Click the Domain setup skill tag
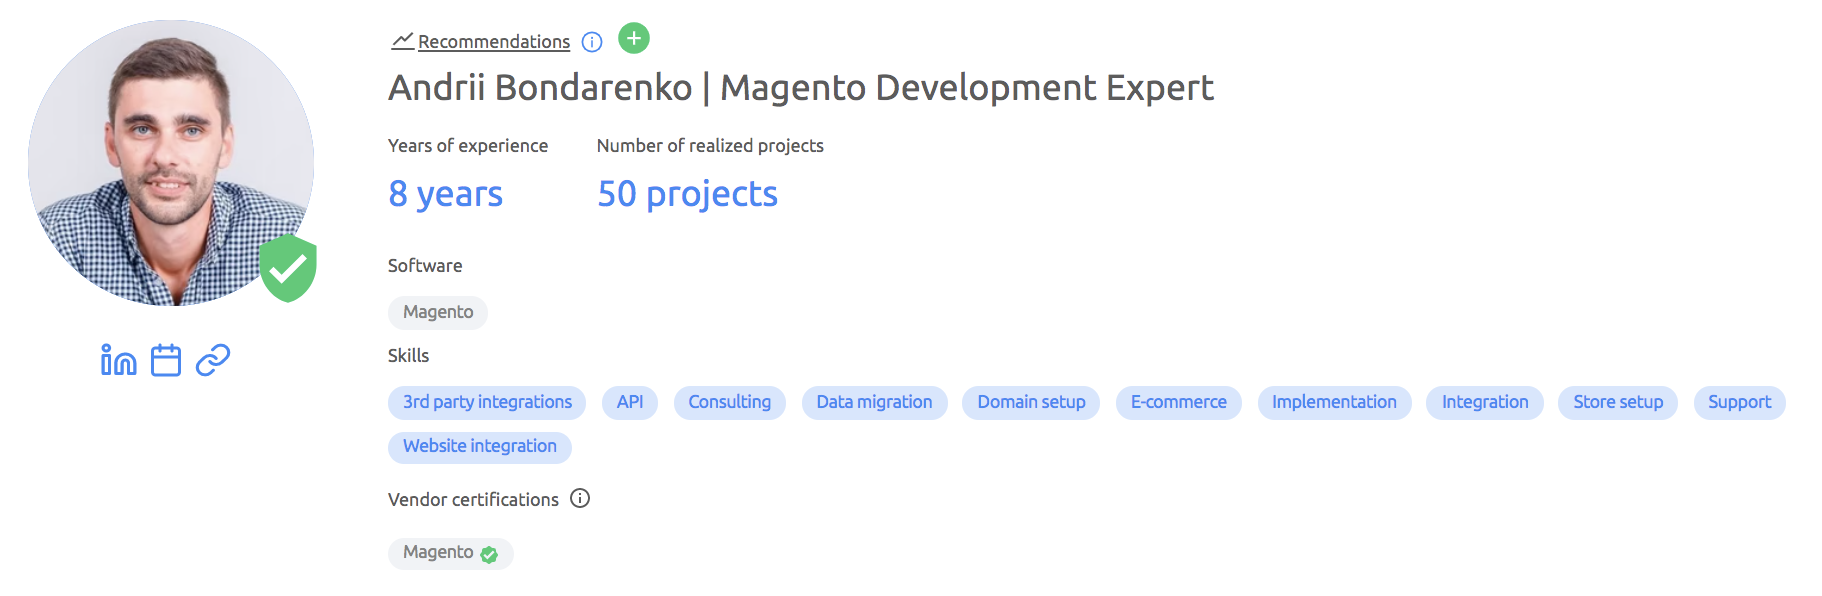1822x596 pixels. (1031, 402)
